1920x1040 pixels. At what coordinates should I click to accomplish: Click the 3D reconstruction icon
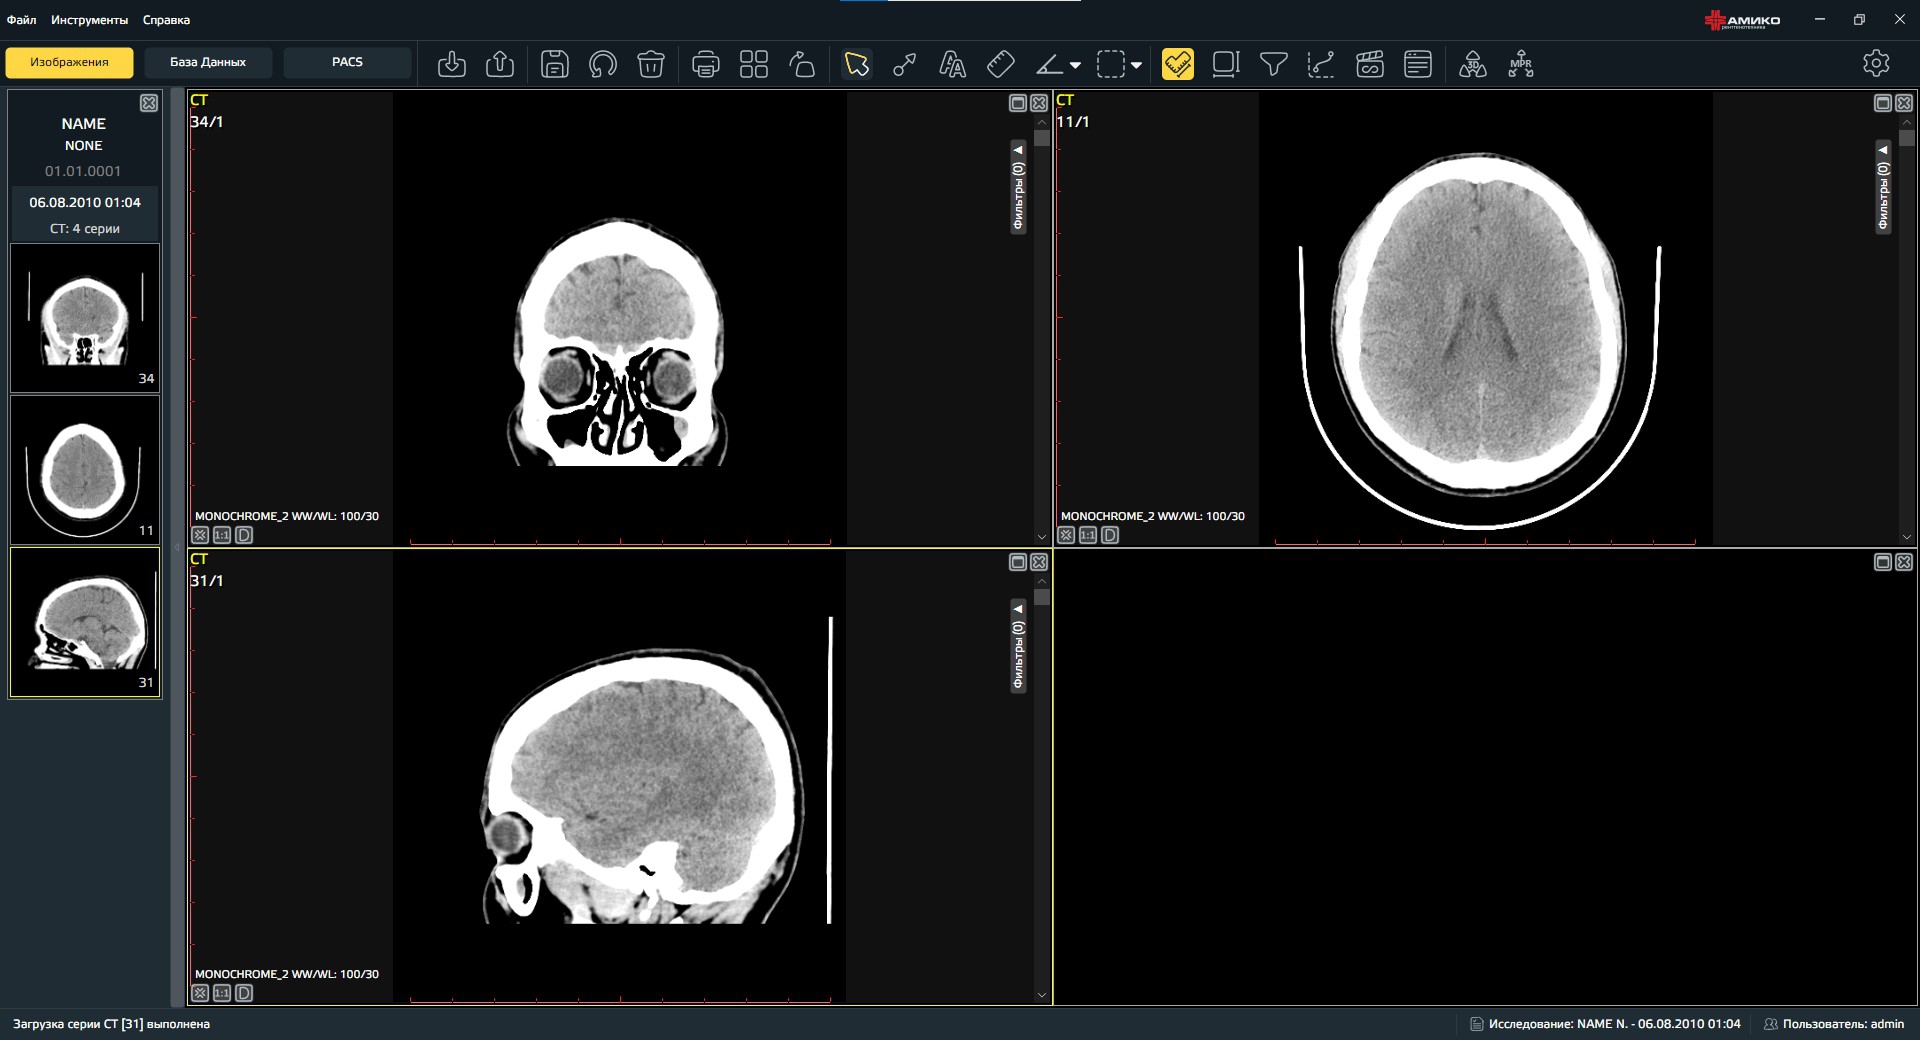point(1473,64)
